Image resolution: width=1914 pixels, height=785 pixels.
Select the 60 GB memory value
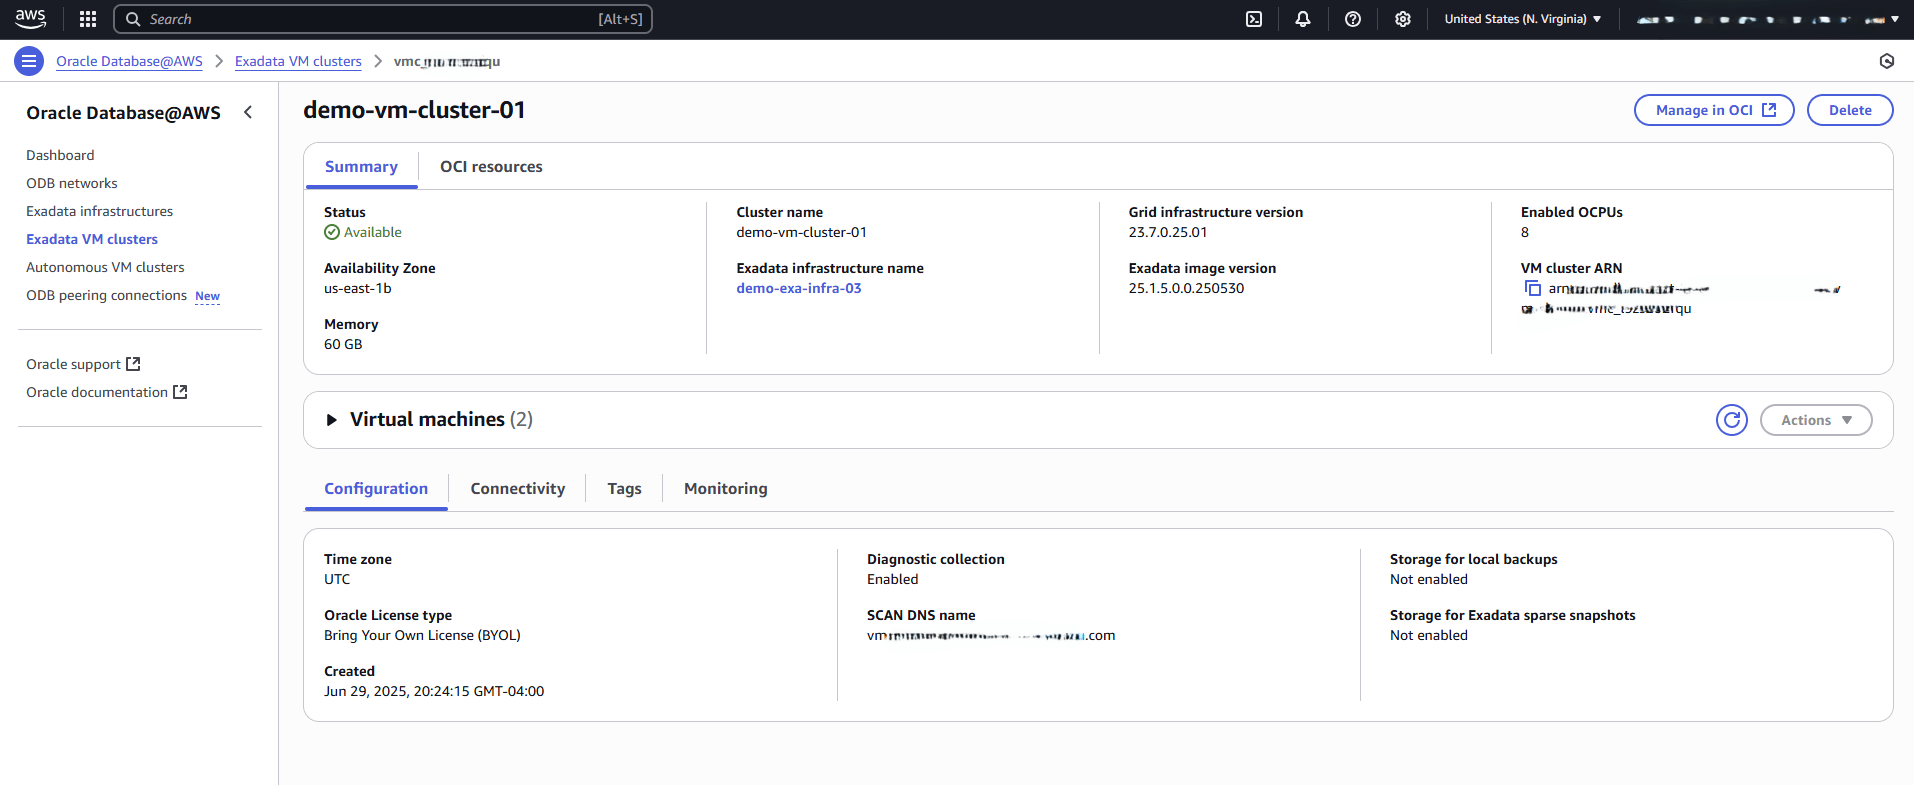[x=343, y=344]
